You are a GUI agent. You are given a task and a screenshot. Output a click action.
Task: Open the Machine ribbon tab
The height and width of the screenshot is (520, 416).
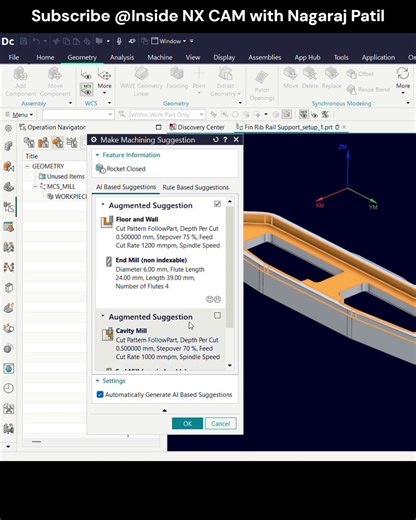(160, 57)
